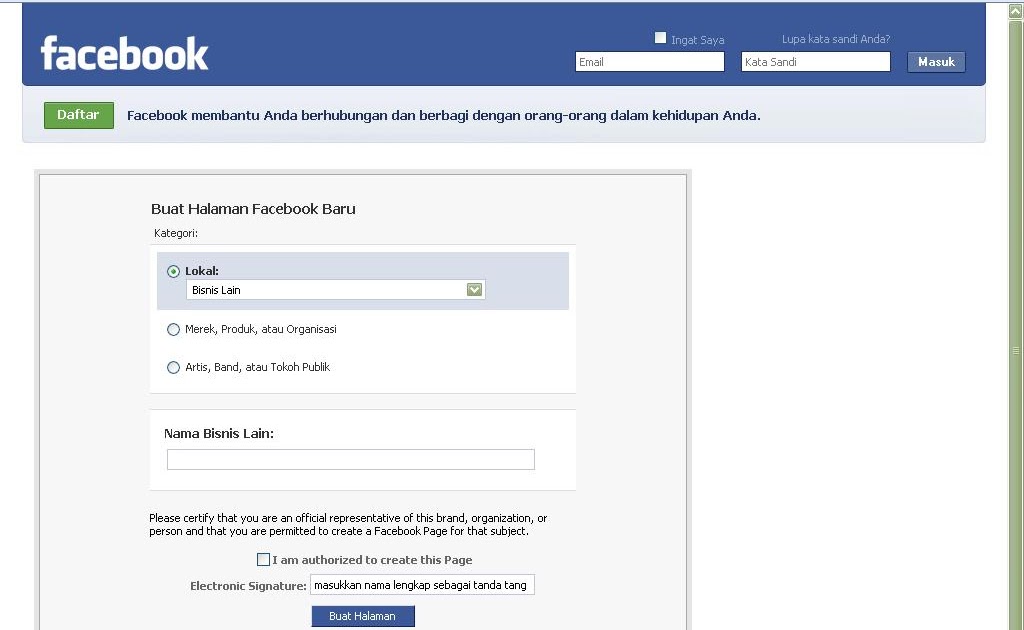Image resolution: width=1024 pixels, height=630 pixels.
Task: Click the Facebook membantu Anda berhubungan tagline
Action: click(443, 116)
